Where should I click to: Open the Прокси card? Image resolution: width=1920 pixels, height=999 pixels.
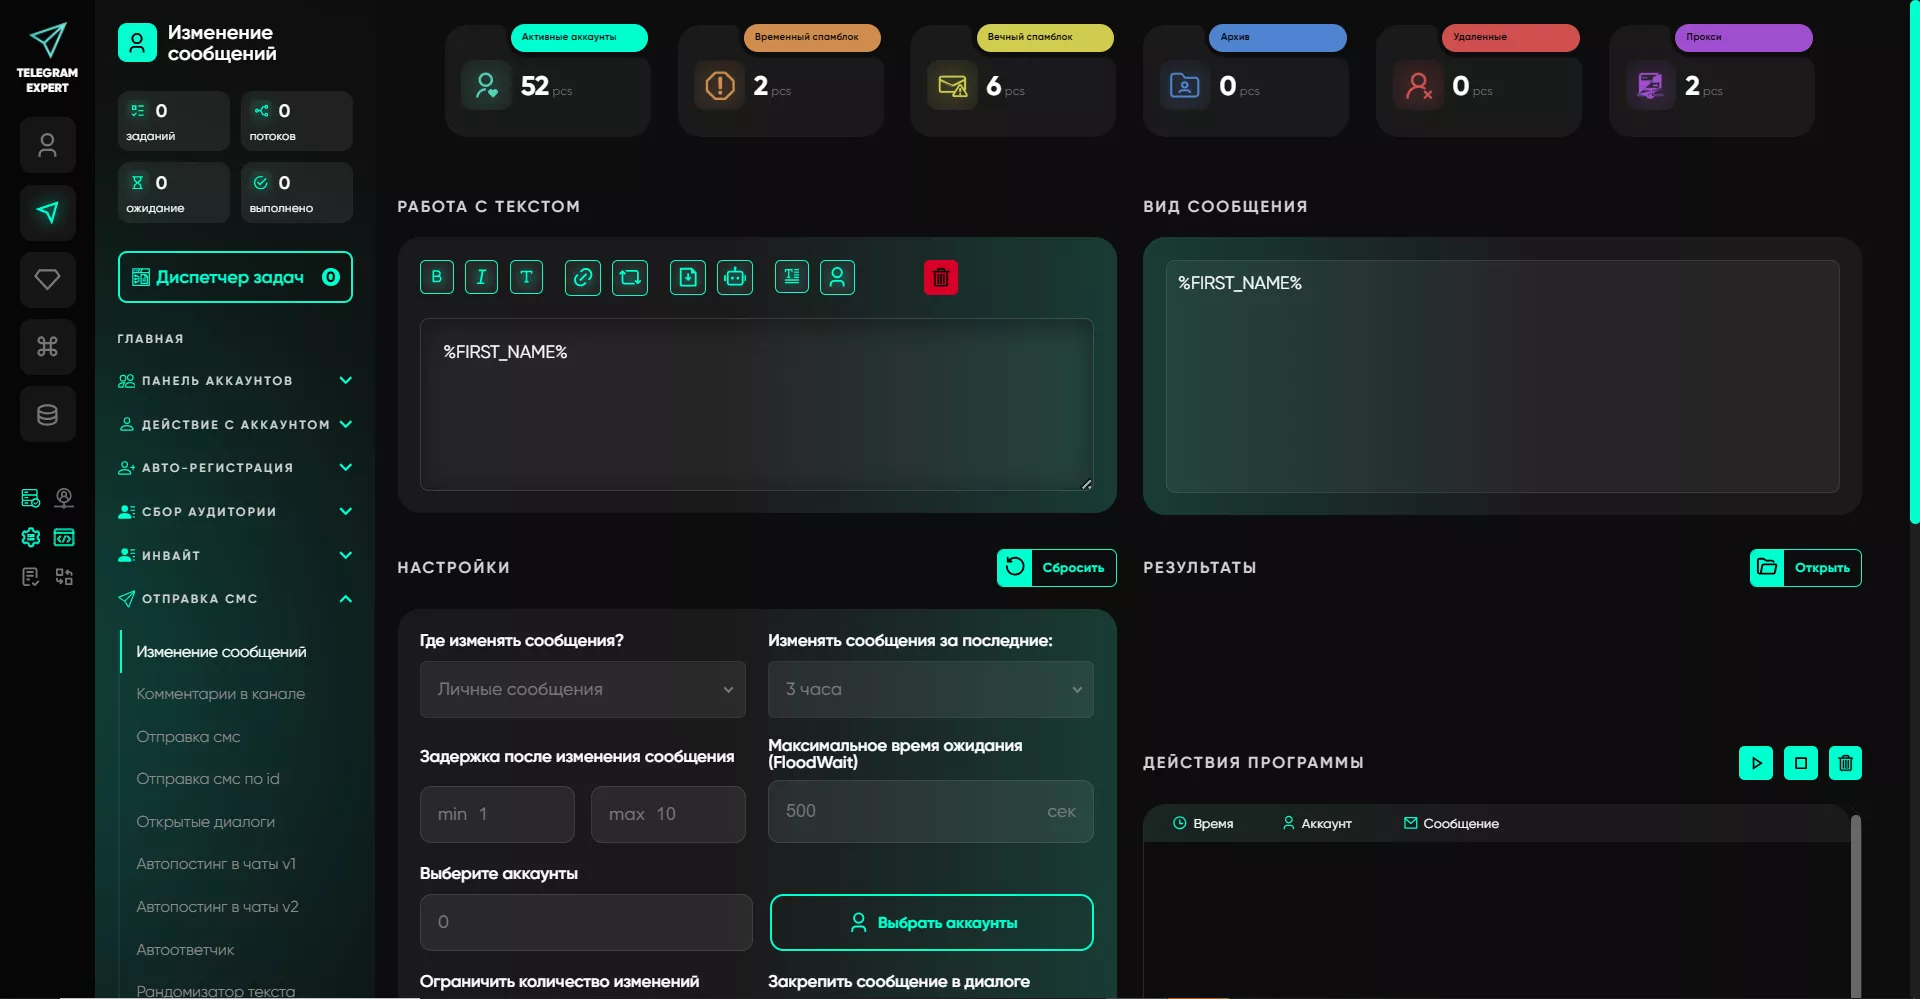pyautogui.click(x=1712, y=81)
